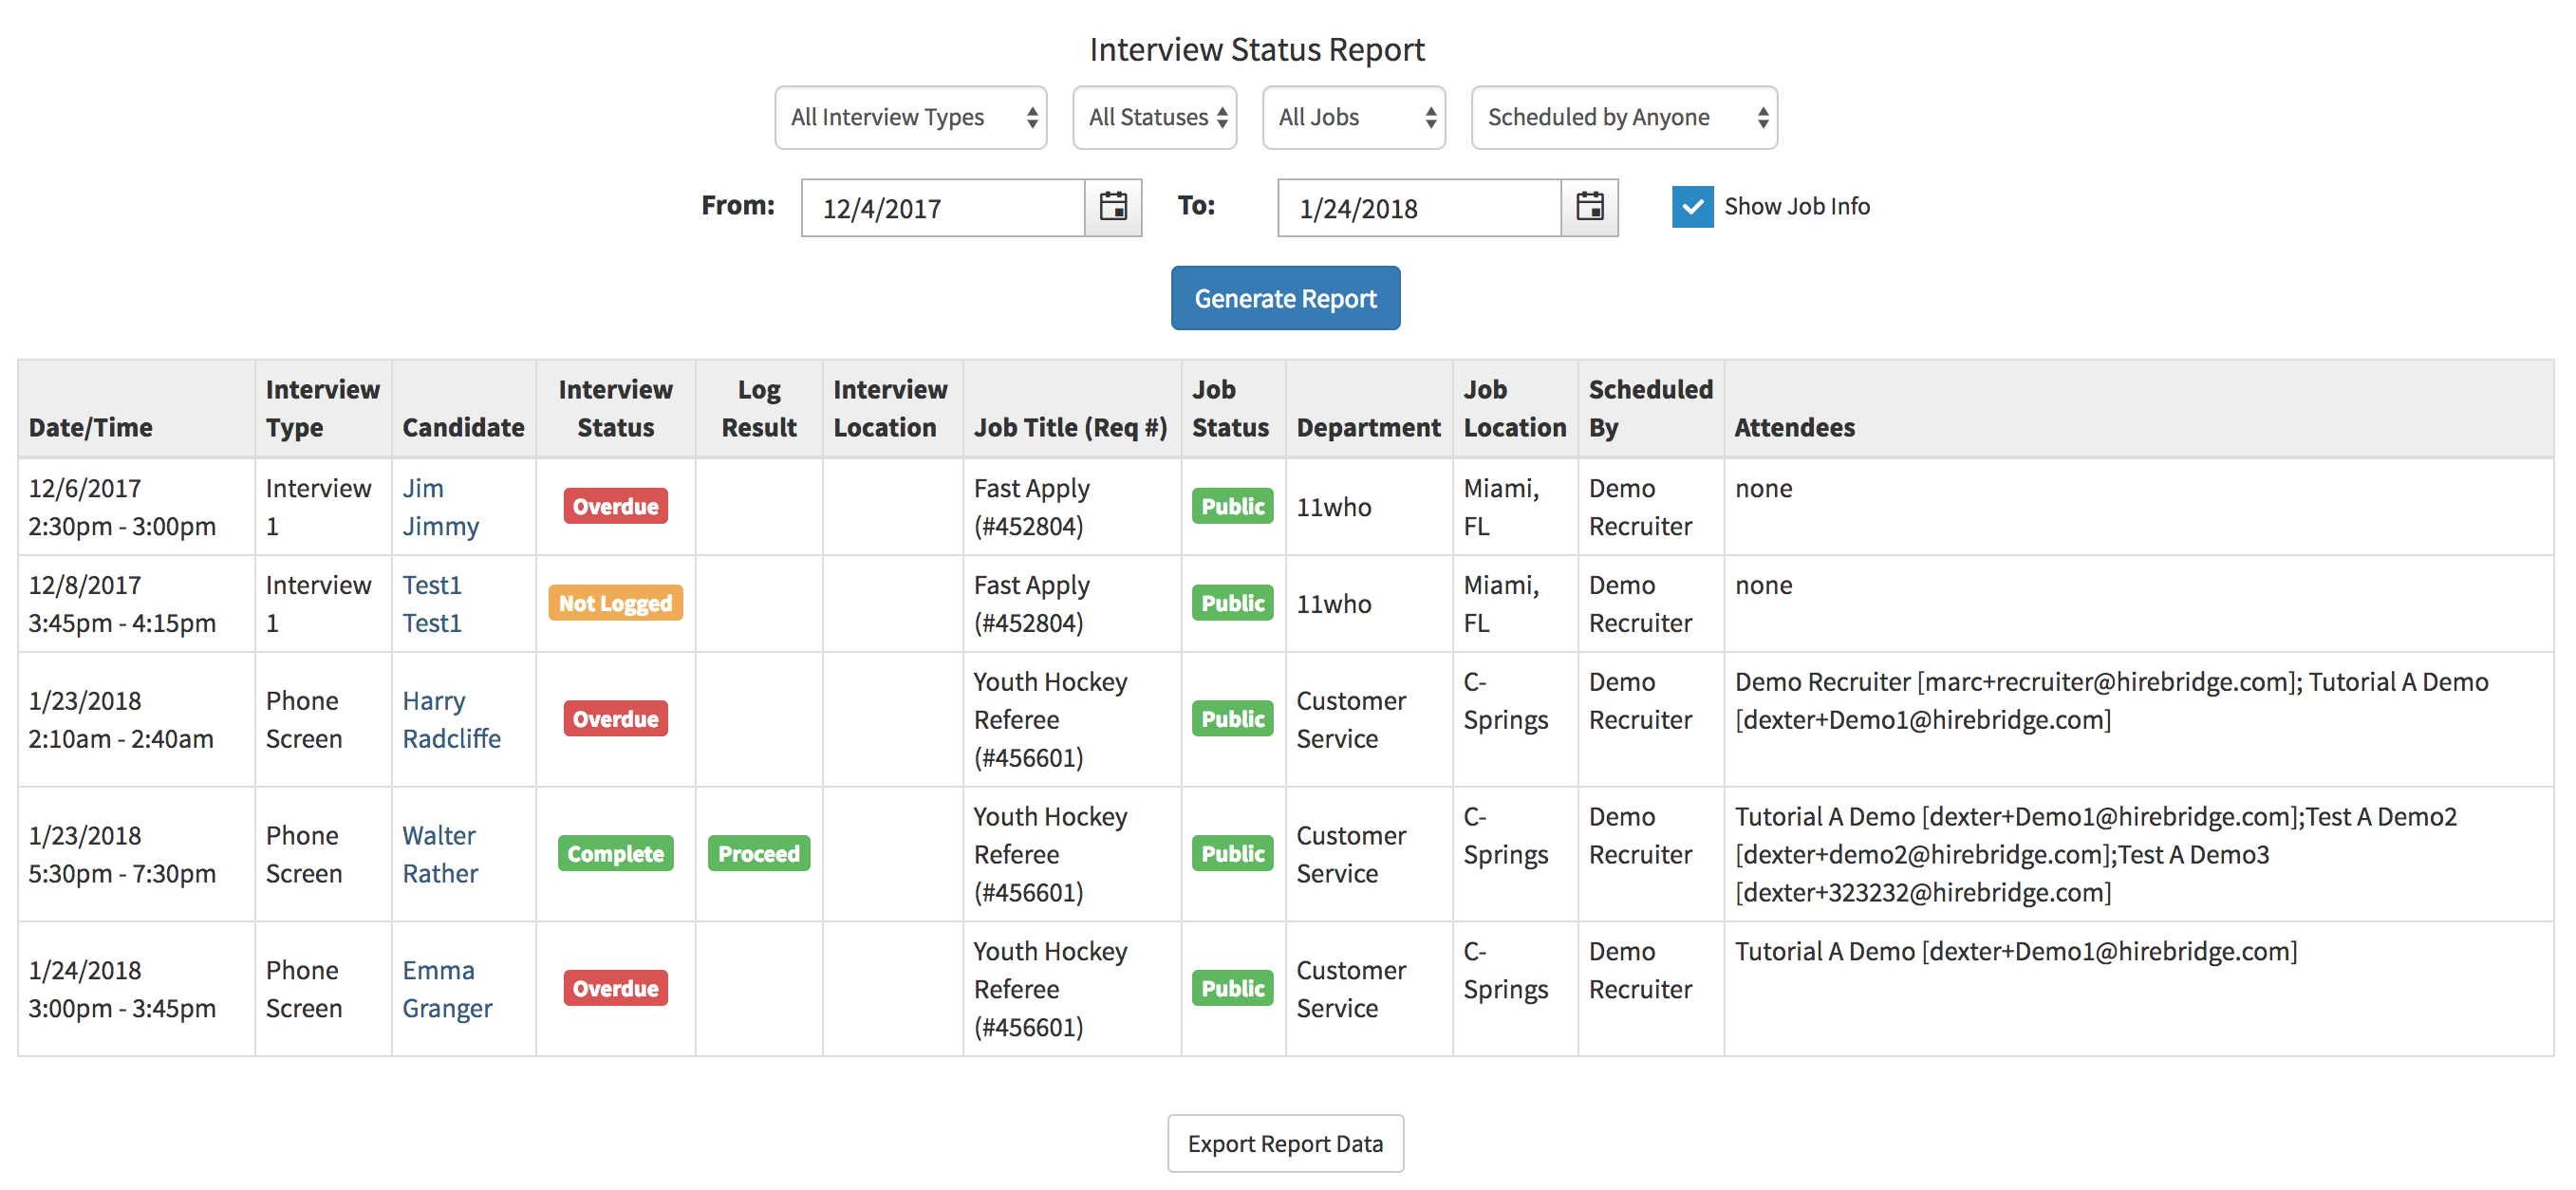The image size is (2576, 1190).
Task: Click the Not Logged status badge
Action: coord(614,603)
